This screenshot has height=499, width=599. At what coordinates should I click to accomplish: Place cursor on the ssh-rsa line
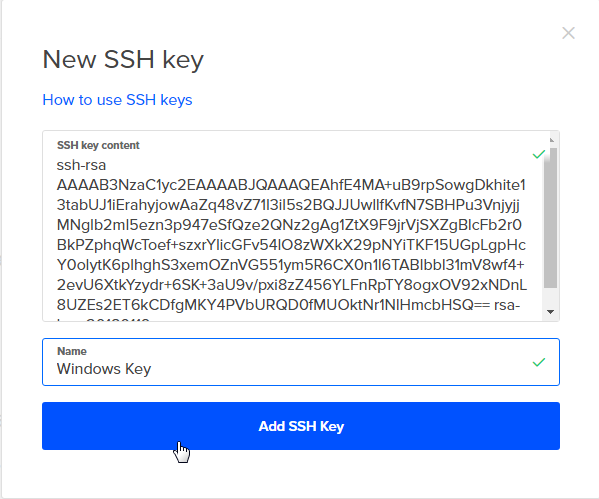pos(81,165)
